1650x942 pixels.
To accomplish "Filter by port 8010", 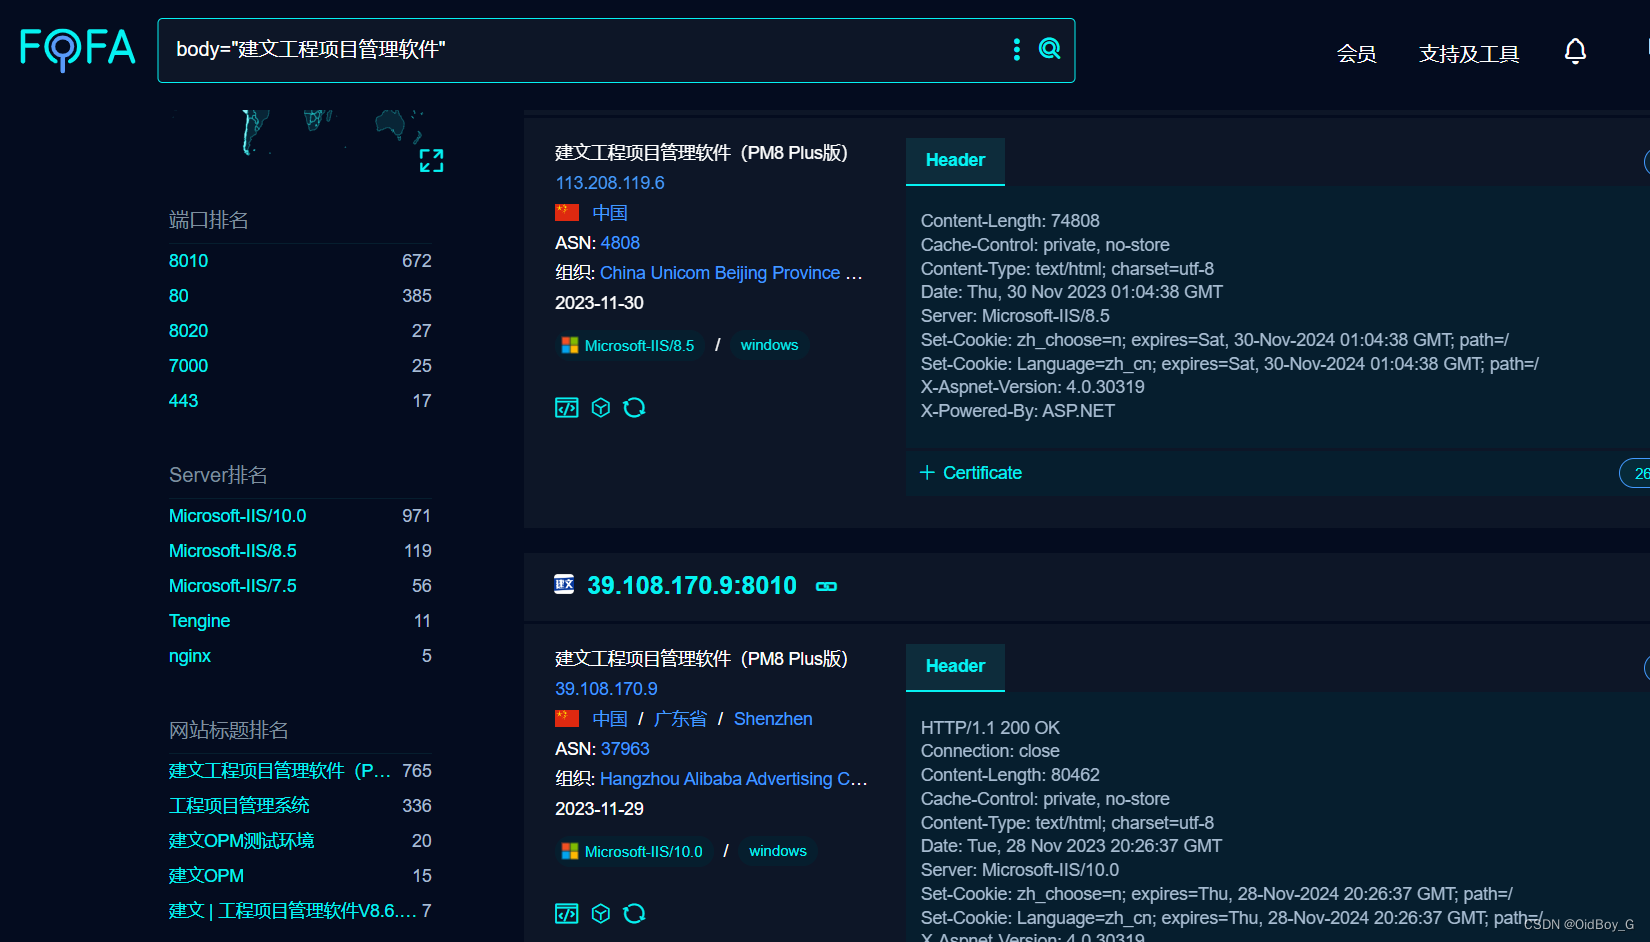I will (189, 261).
